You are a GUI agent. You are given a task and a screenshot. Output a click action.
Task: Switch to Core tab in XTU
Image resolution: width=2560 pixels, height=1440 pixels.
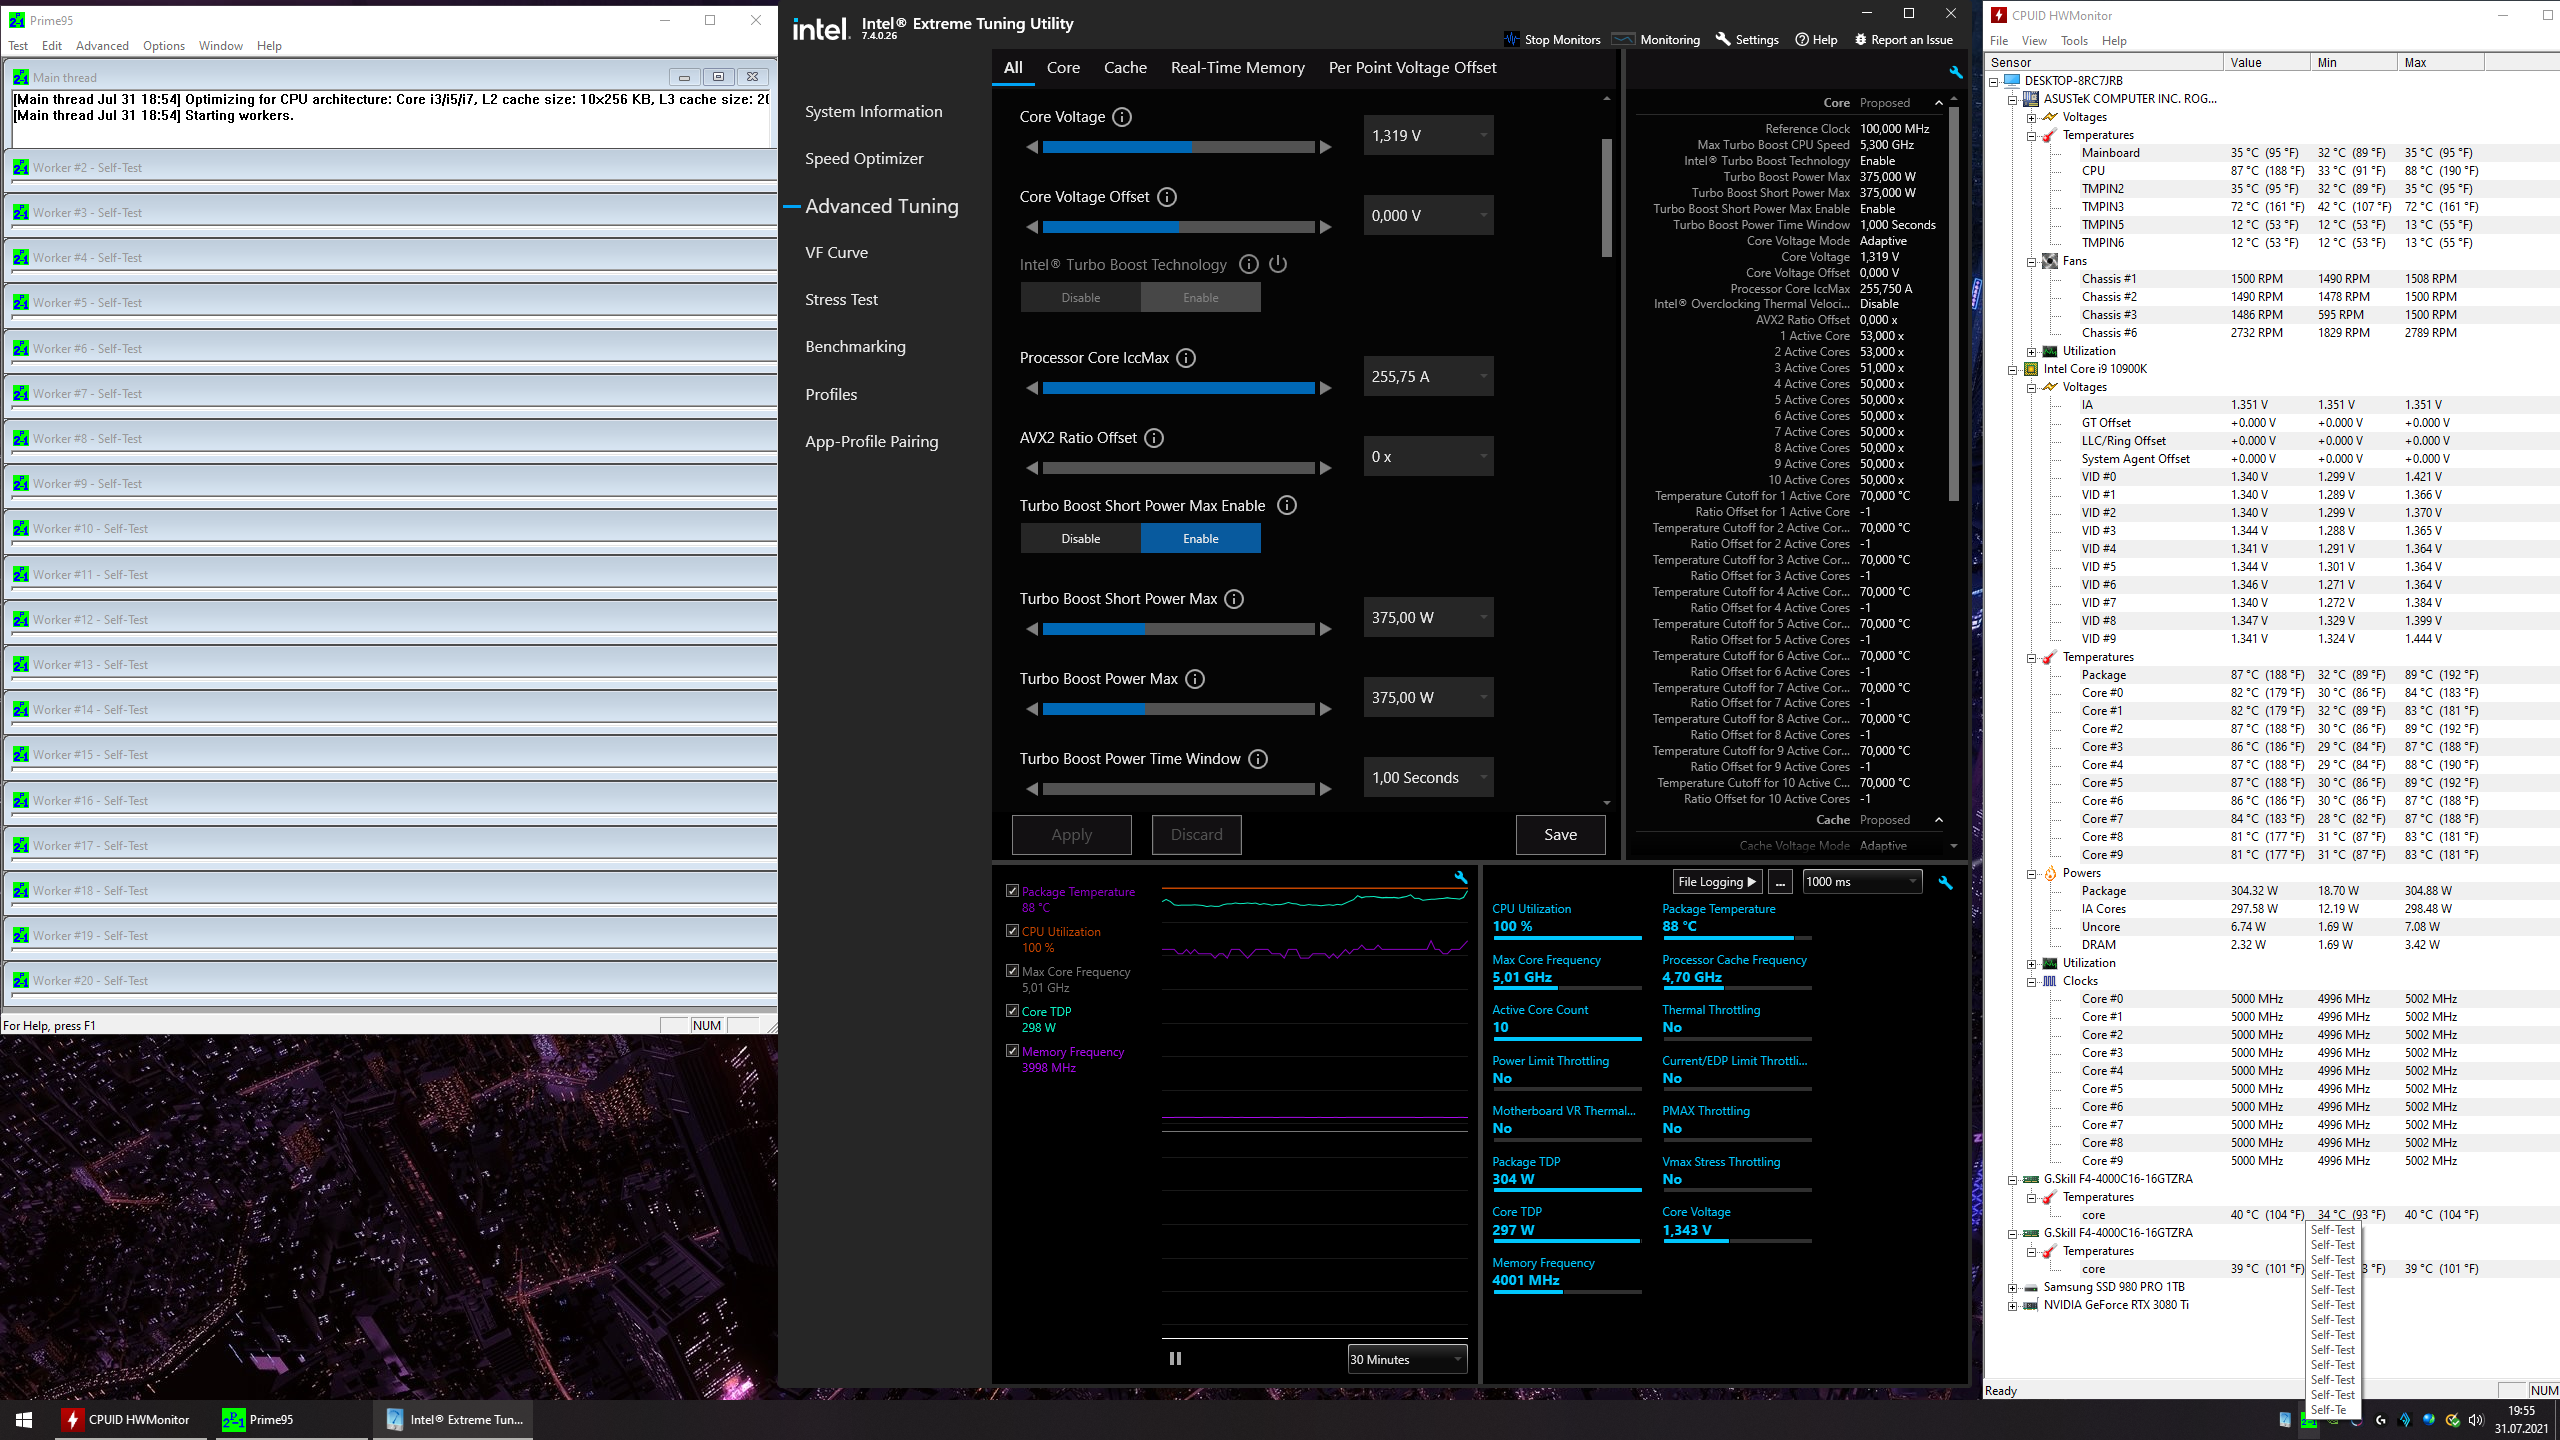[x=1063, y=68]
